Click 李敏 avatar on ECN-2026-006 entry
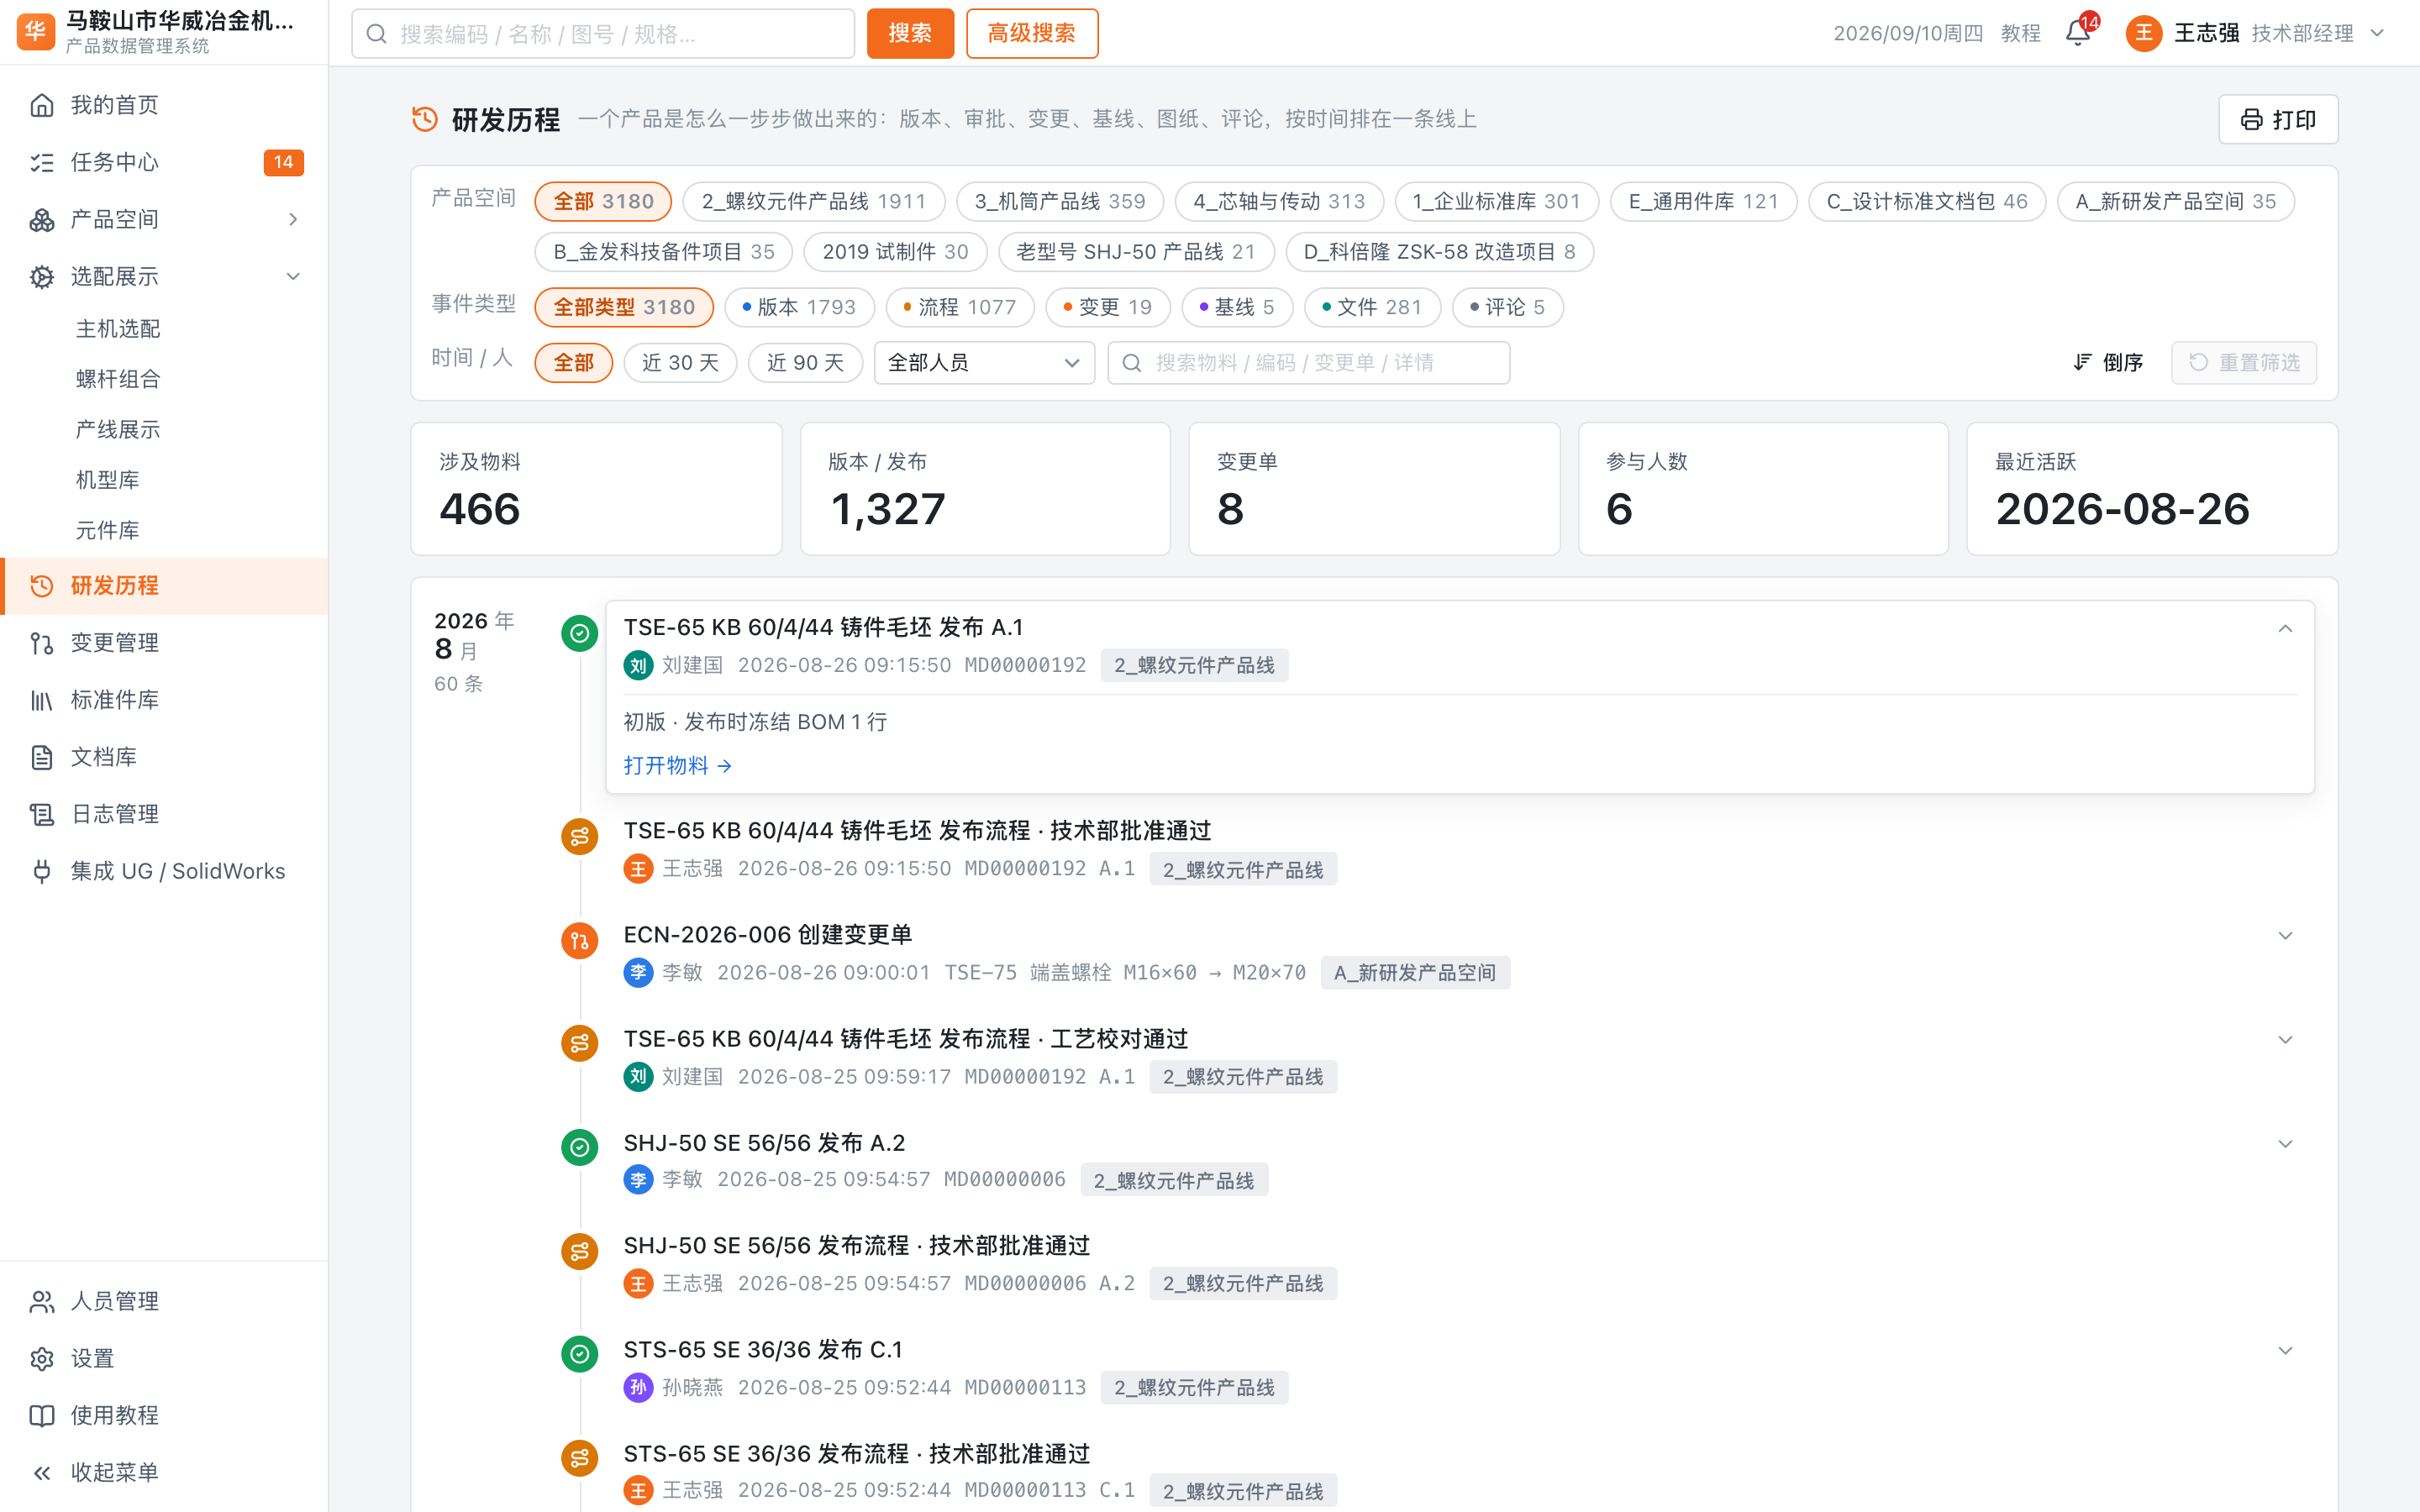This screenshot has width=2420, height=1512. (x=638, y=972)
